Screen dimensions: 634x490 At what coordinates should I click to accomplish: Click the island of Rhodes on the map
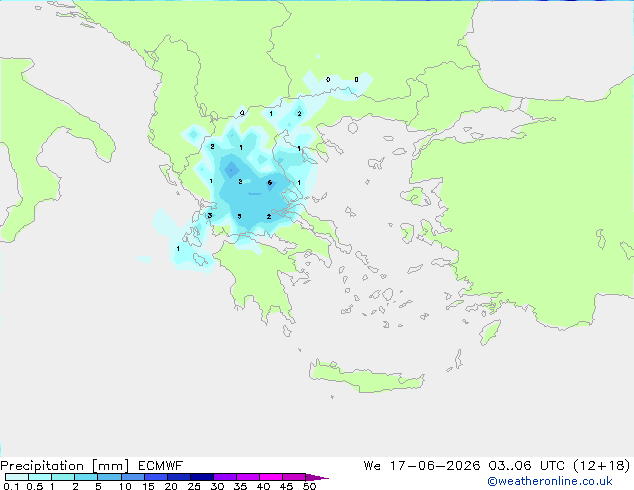pyautogui.click(x=490, y=332)
